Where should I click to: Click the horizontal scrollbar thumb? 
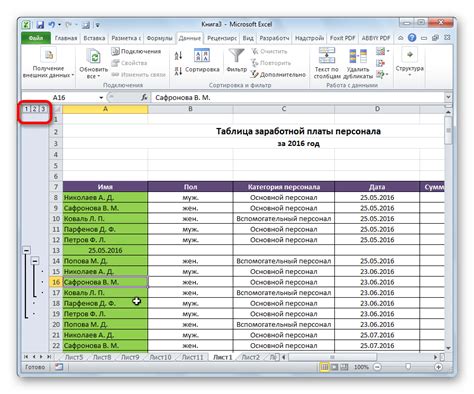pos(333,357)
